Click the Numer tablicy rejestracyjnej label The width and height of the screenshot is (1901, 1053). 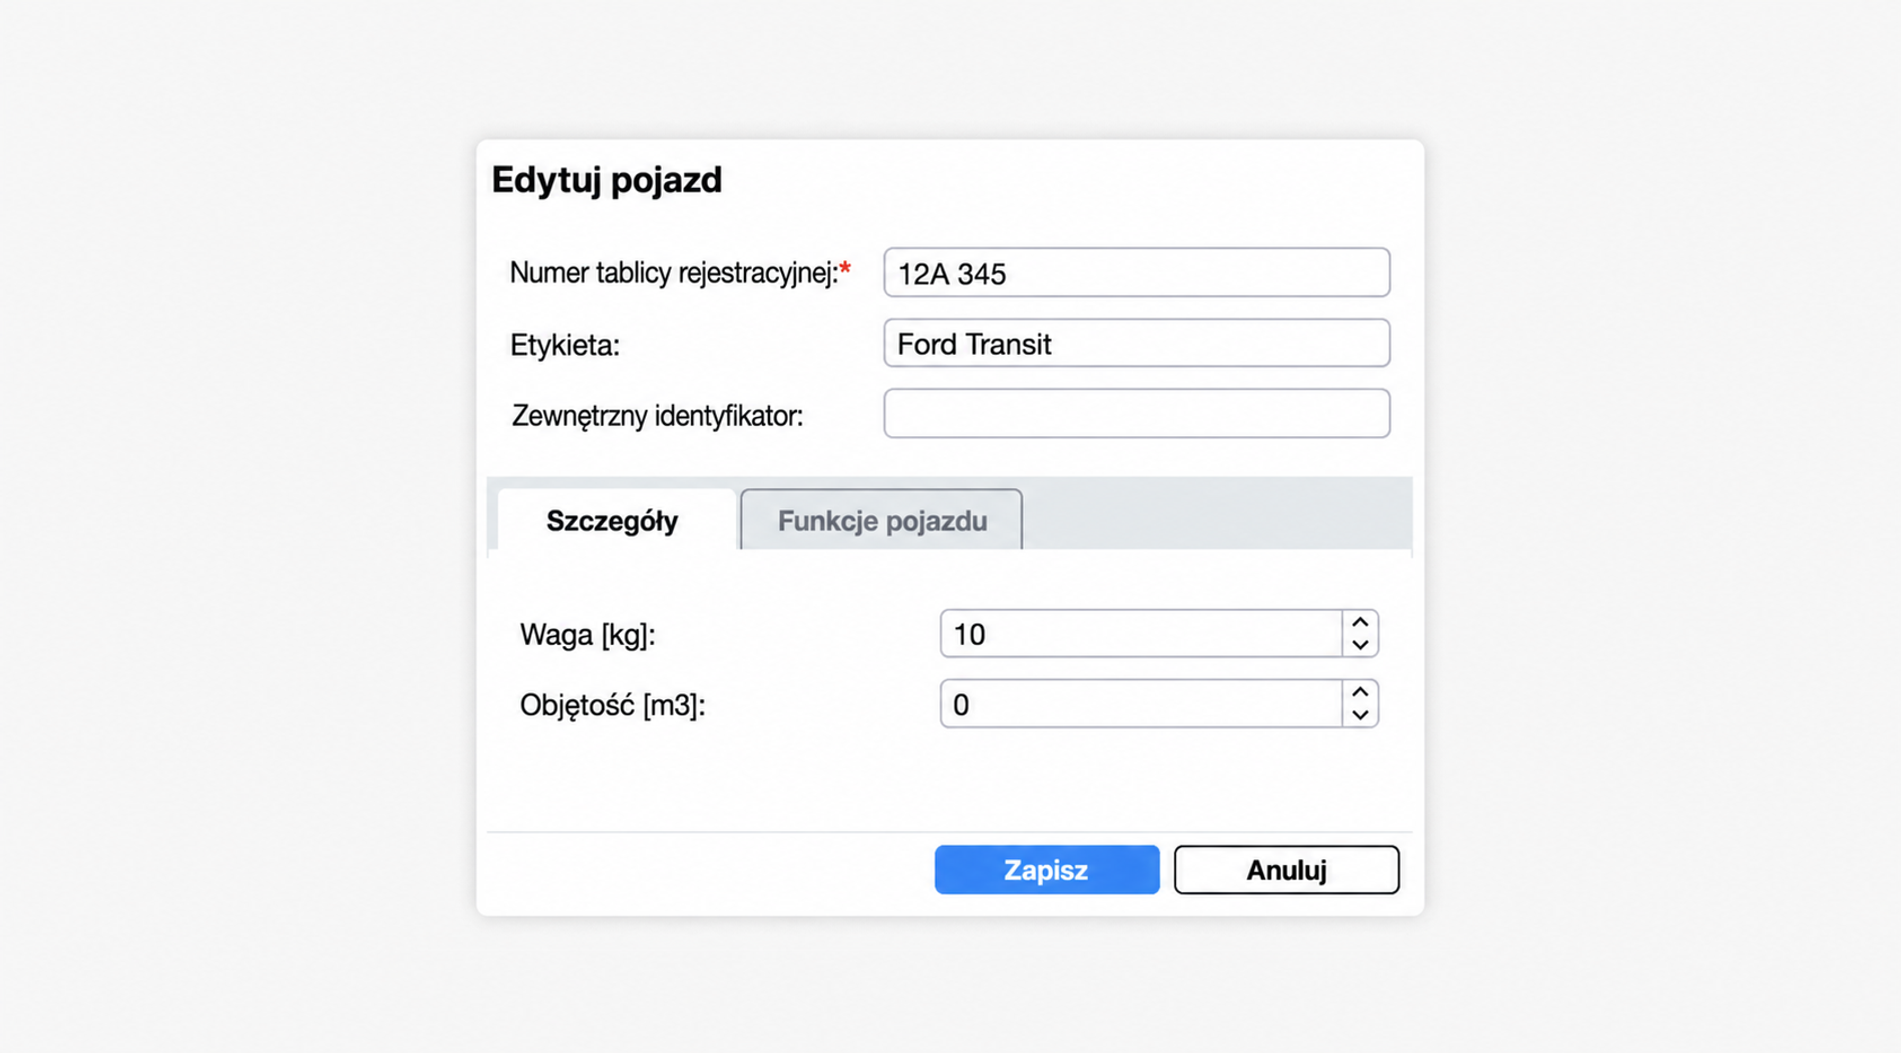[680, 273]
